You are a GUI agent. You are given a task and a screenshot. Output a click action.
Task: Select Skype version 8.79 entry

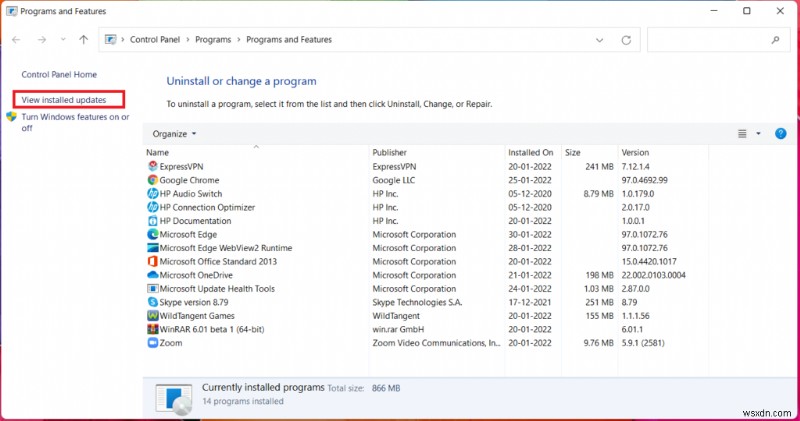(194, 302)
